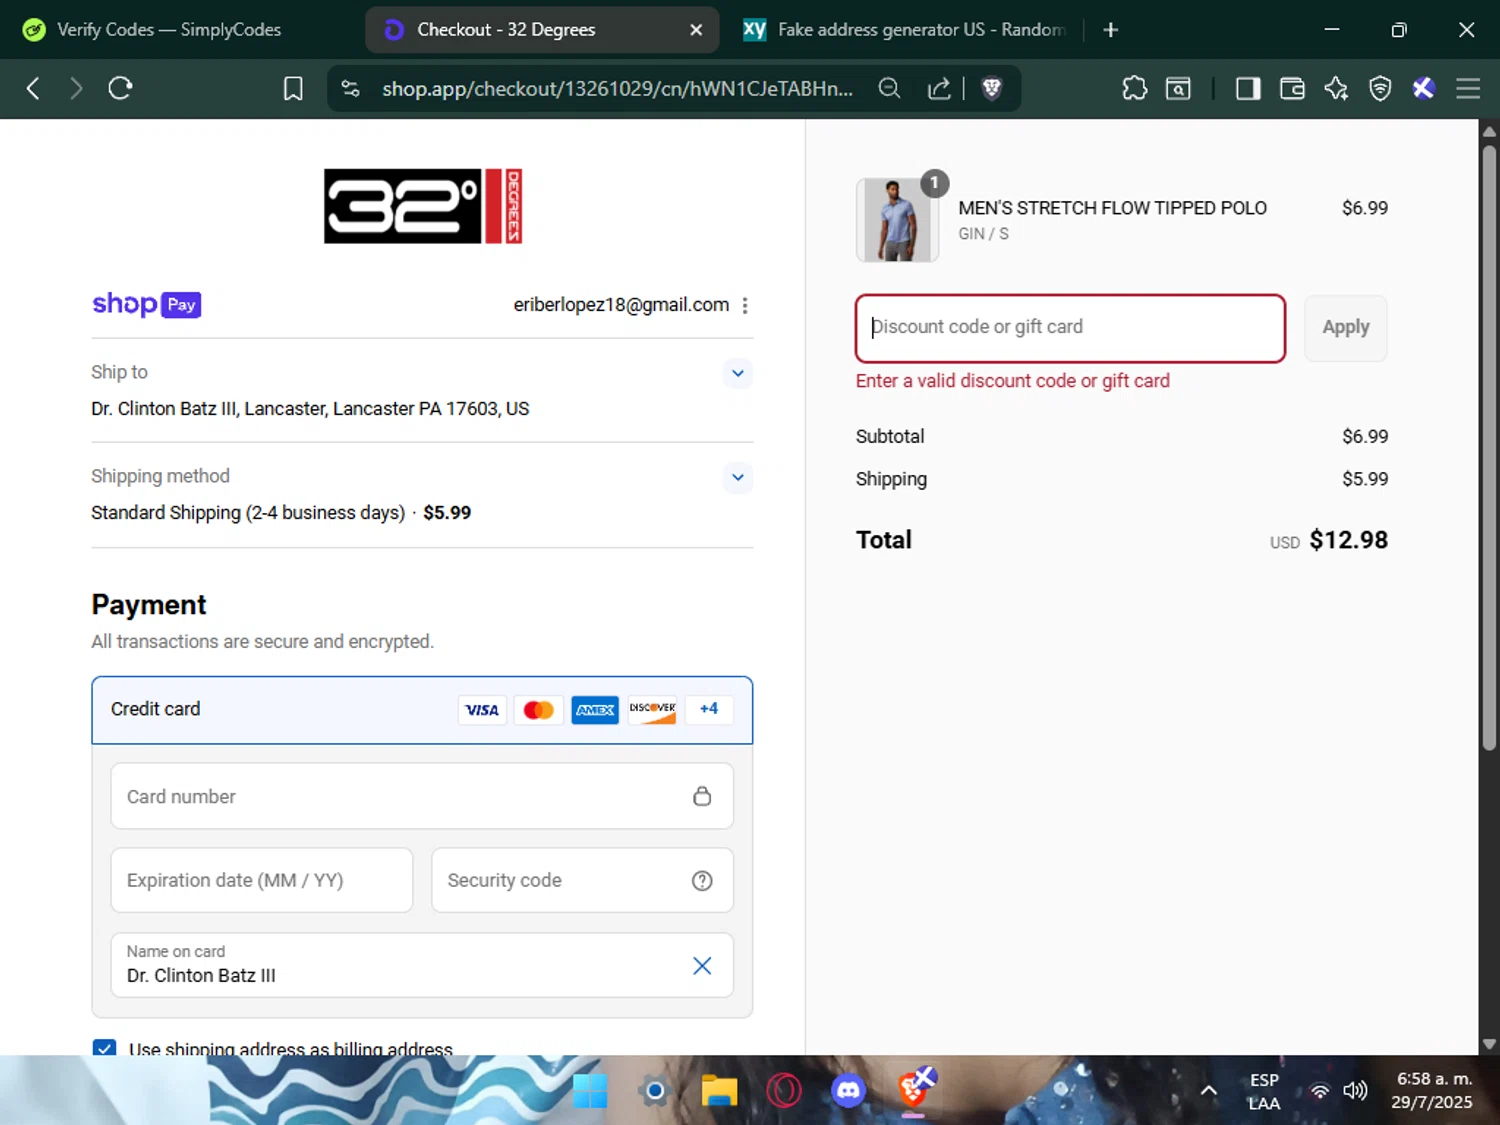Focus the Expiration date field
Viewport: 1500px width, 1125px height.
tap(261, 880)
